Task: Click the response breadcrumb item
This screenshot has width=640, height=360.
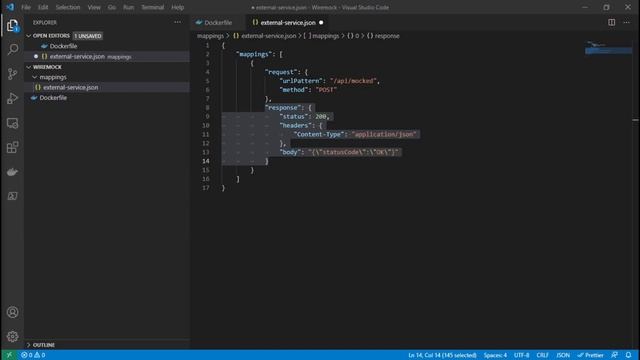Action: [383, 36]
